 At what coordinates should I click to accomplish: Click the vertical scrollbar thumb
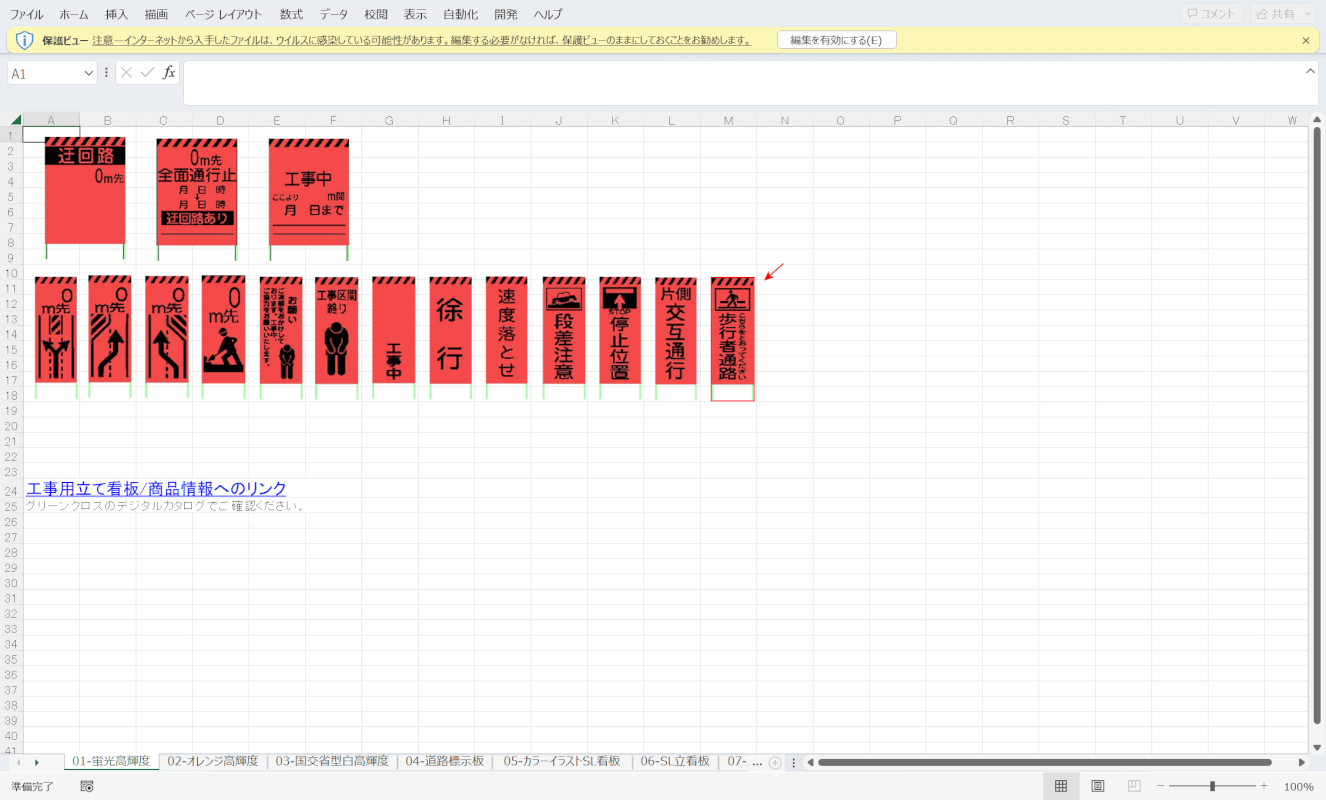1316,423
